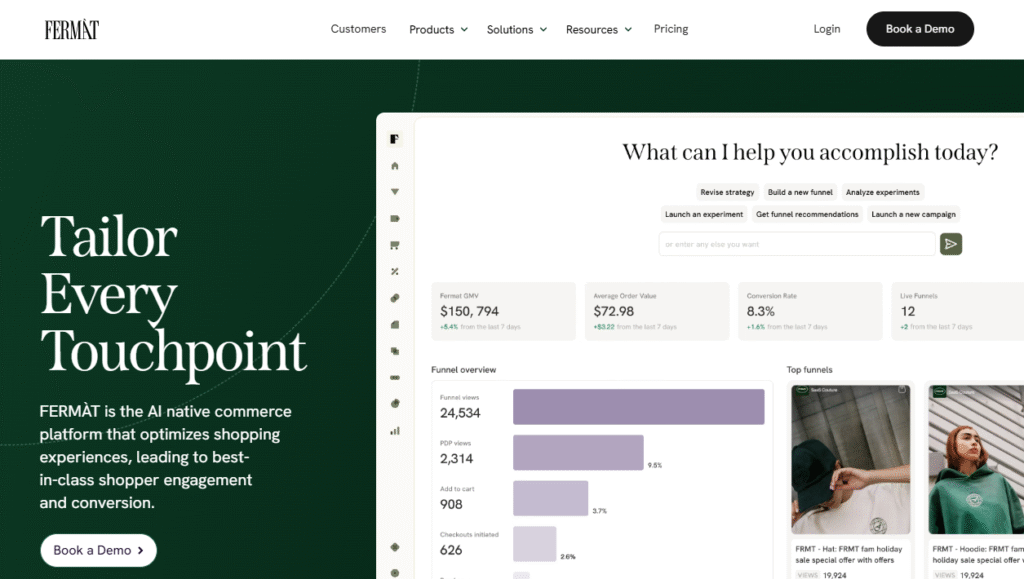
Task: Click the '908' add to cart value
Action: [451, 505]
